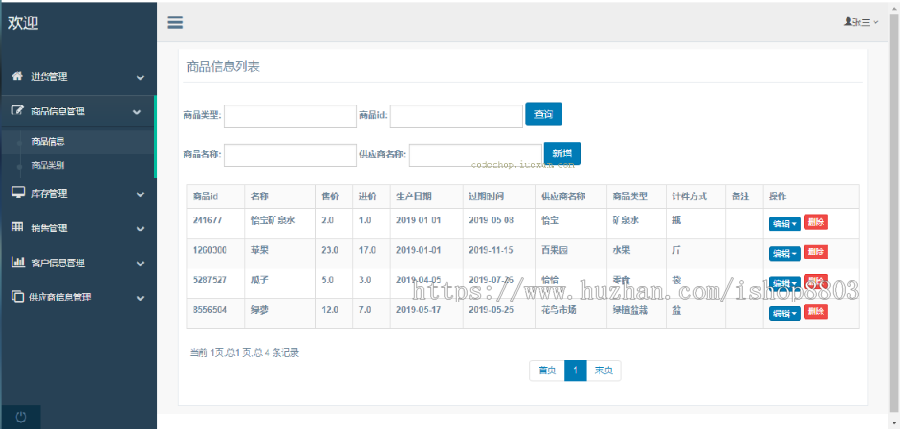Click the power icon at sidebar bottom

click(21, 417)
